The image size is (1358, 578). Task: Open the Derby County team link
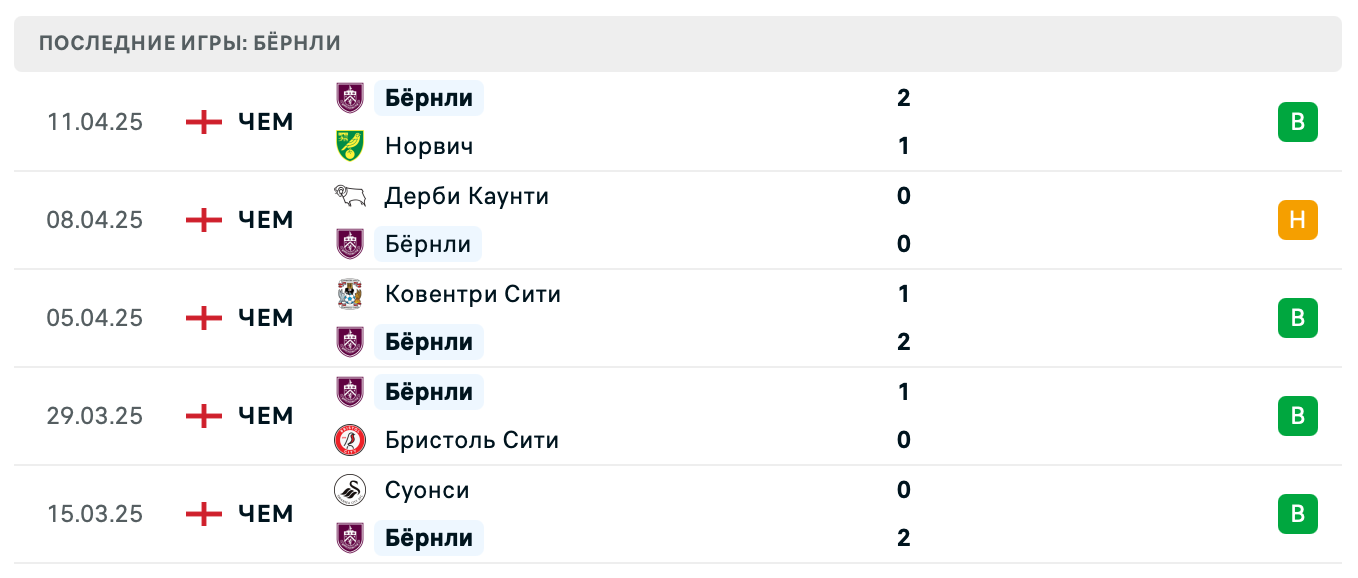(467, 196)
